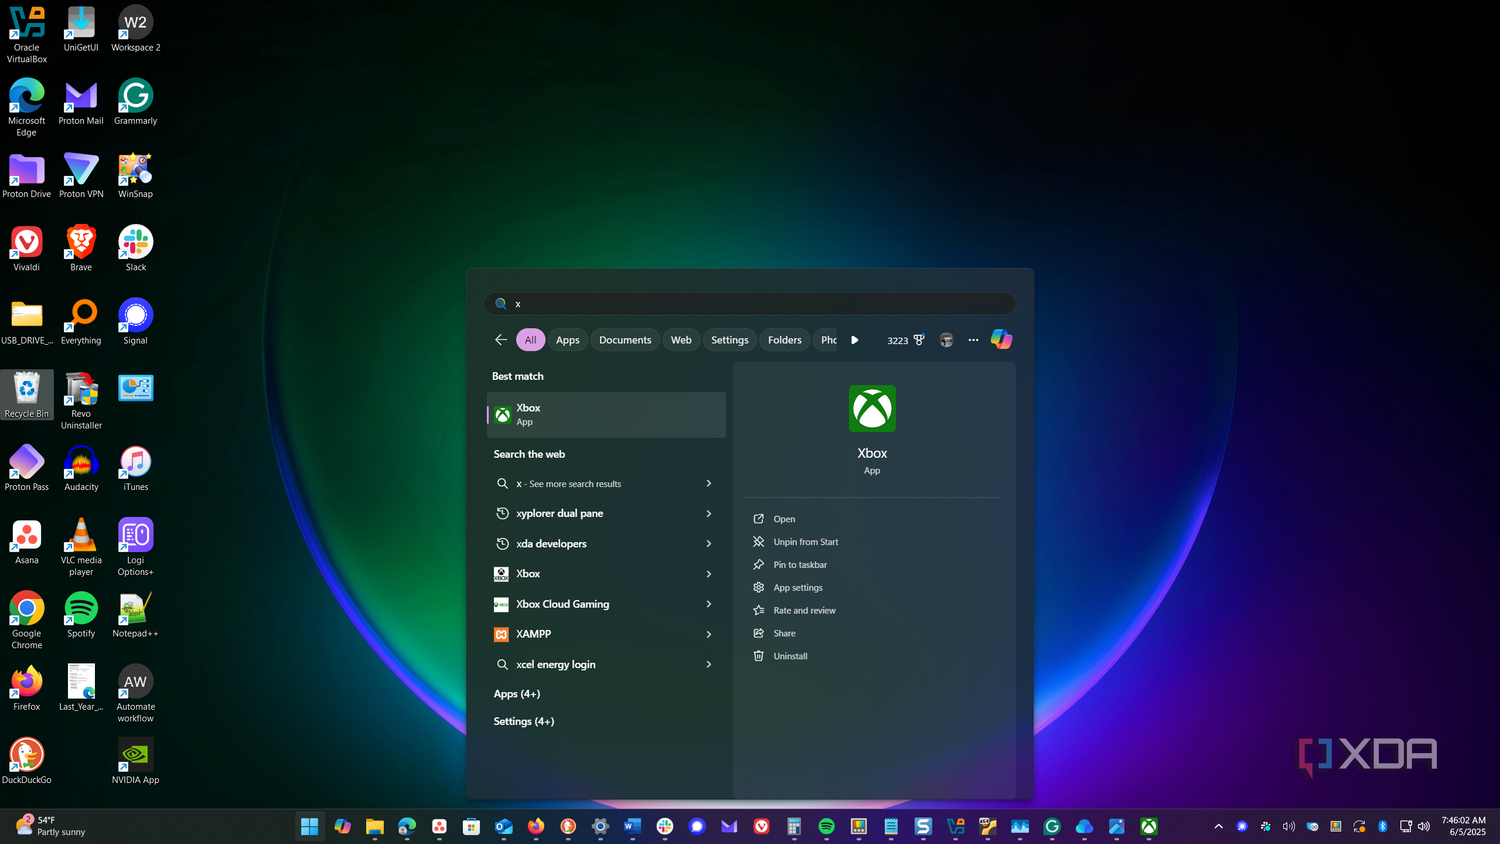The image size is (1500, 844).
Task: Switch to the Settings filter tab
Action: (x=730, y=340)
